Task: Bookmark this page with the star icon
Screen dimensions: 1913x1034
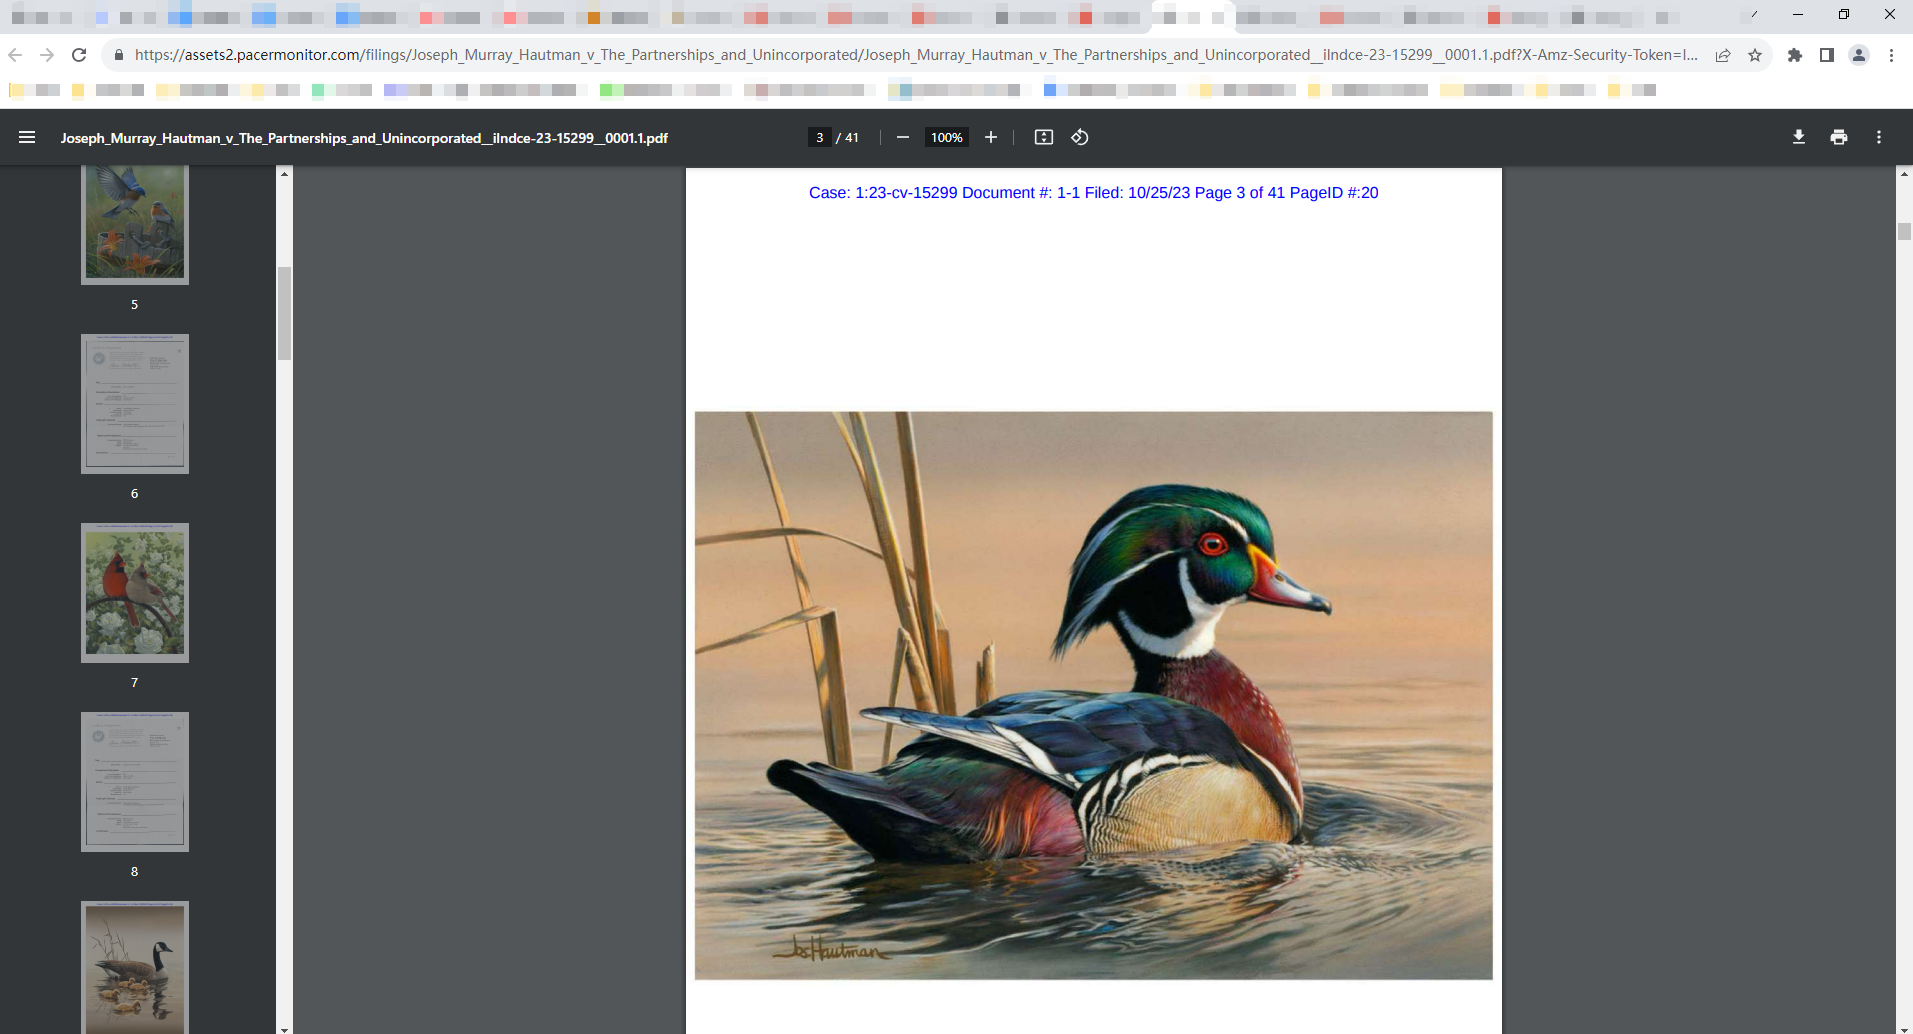Action: click(x=1754, y=55)
